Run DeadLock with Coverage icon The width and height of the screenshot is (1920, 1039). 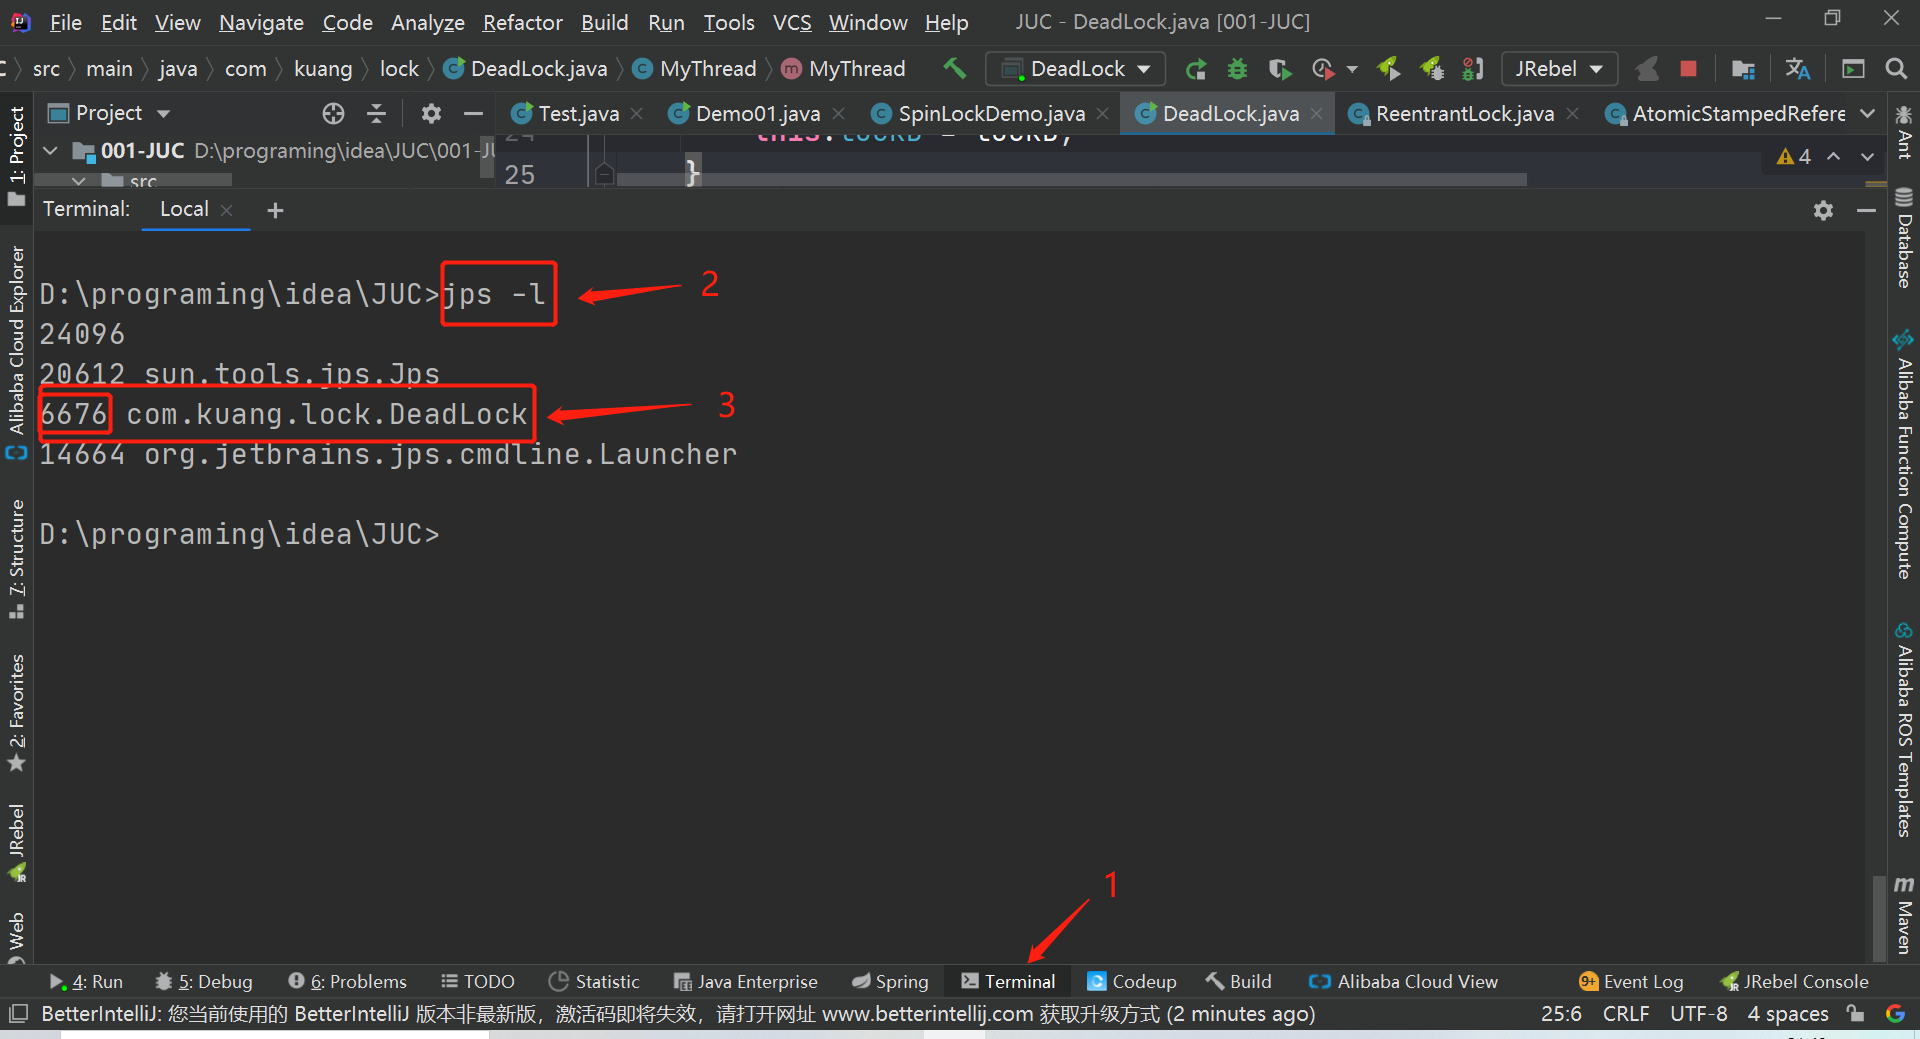(1280, 69)
